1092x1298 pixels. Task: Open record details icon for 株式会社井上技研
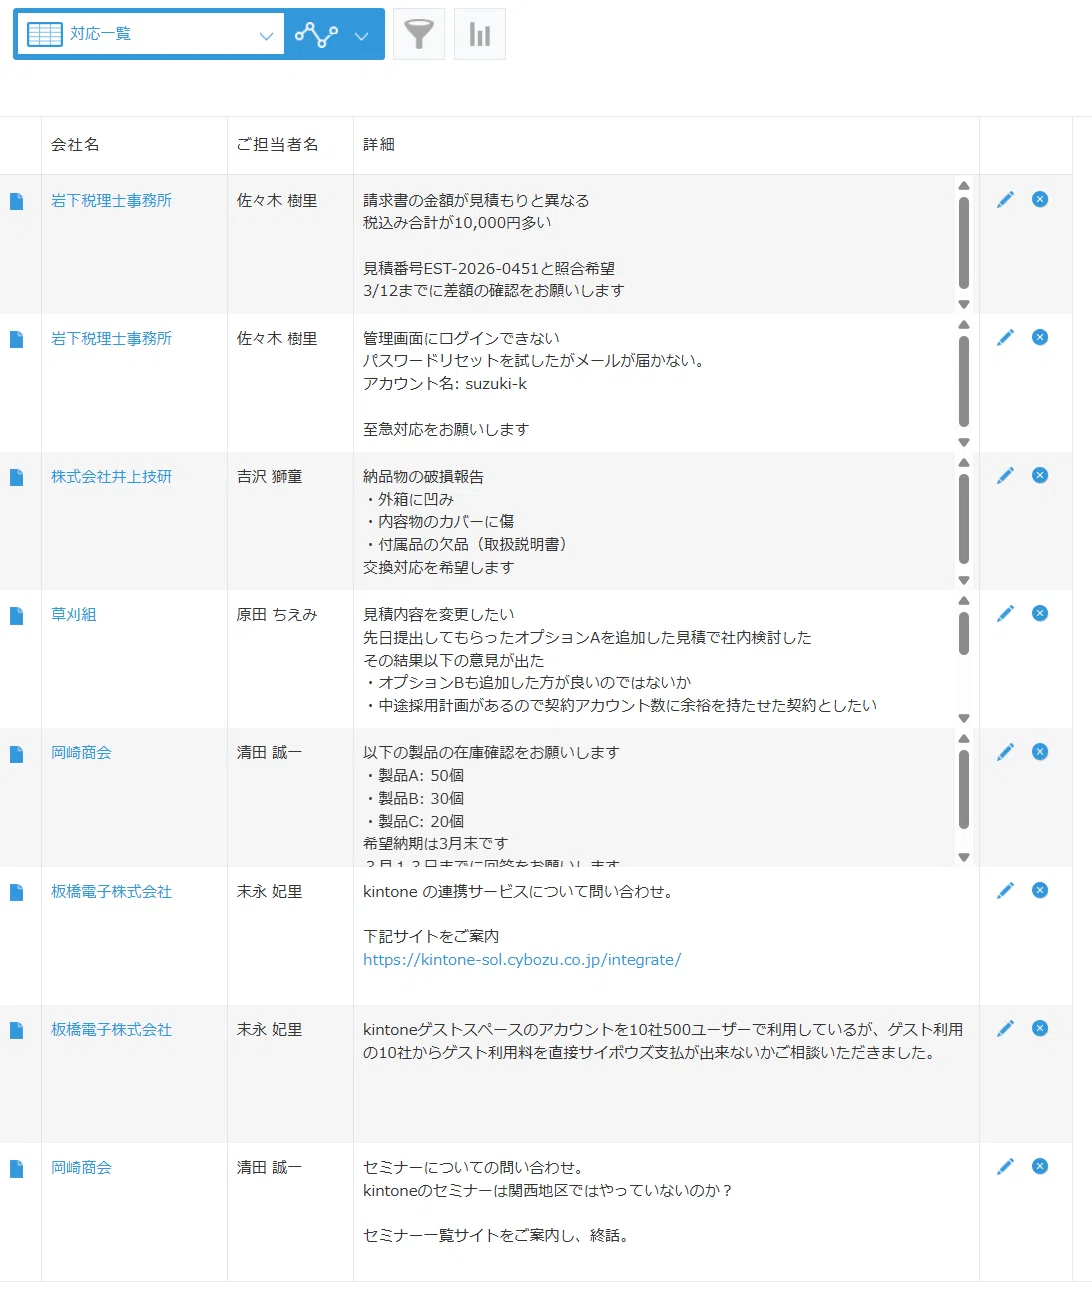pyautogui.click(x=16, y=477)
